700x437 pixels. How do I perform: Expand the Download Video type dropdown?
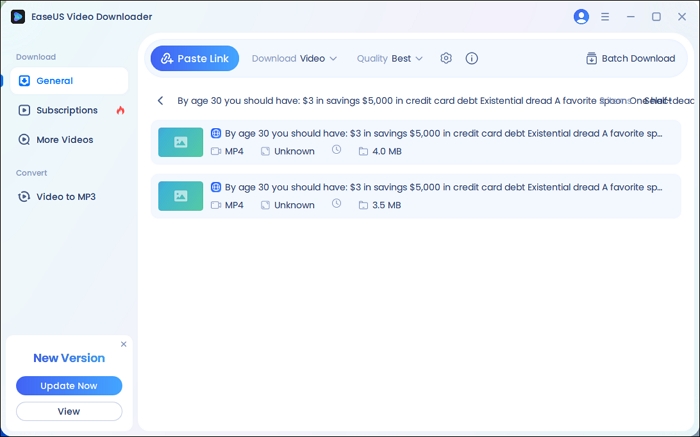[294, 59]
